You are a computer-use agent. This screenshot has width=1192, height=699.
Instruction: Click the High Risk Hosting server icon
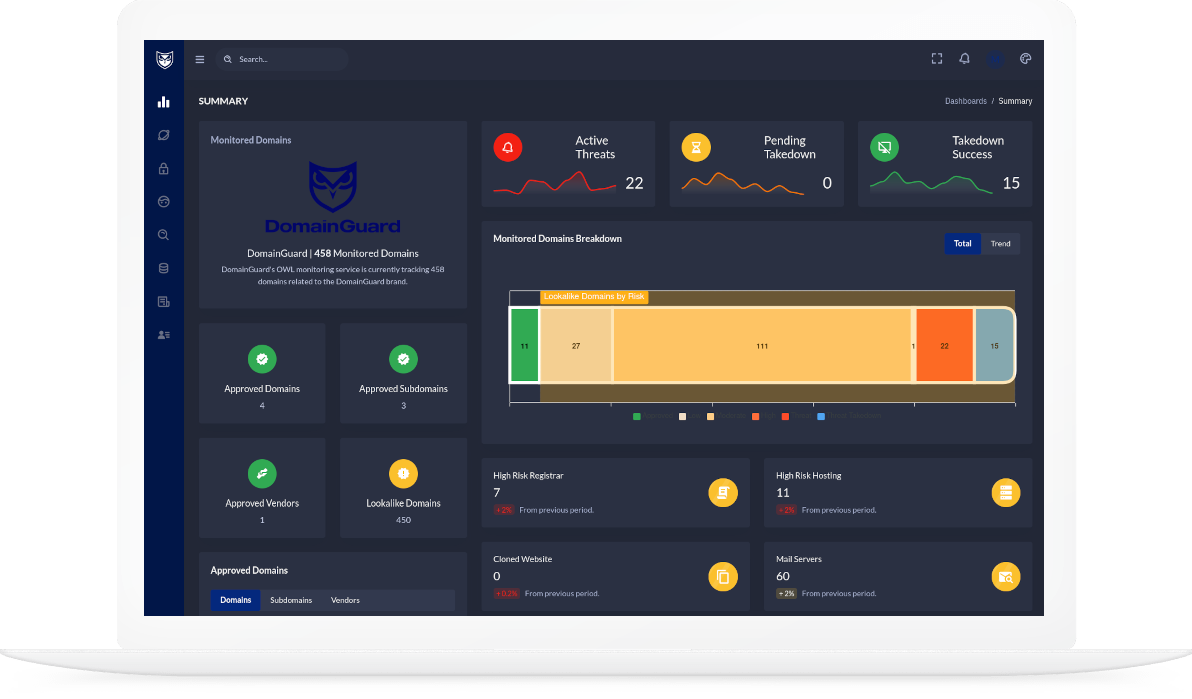[1006, 493]
